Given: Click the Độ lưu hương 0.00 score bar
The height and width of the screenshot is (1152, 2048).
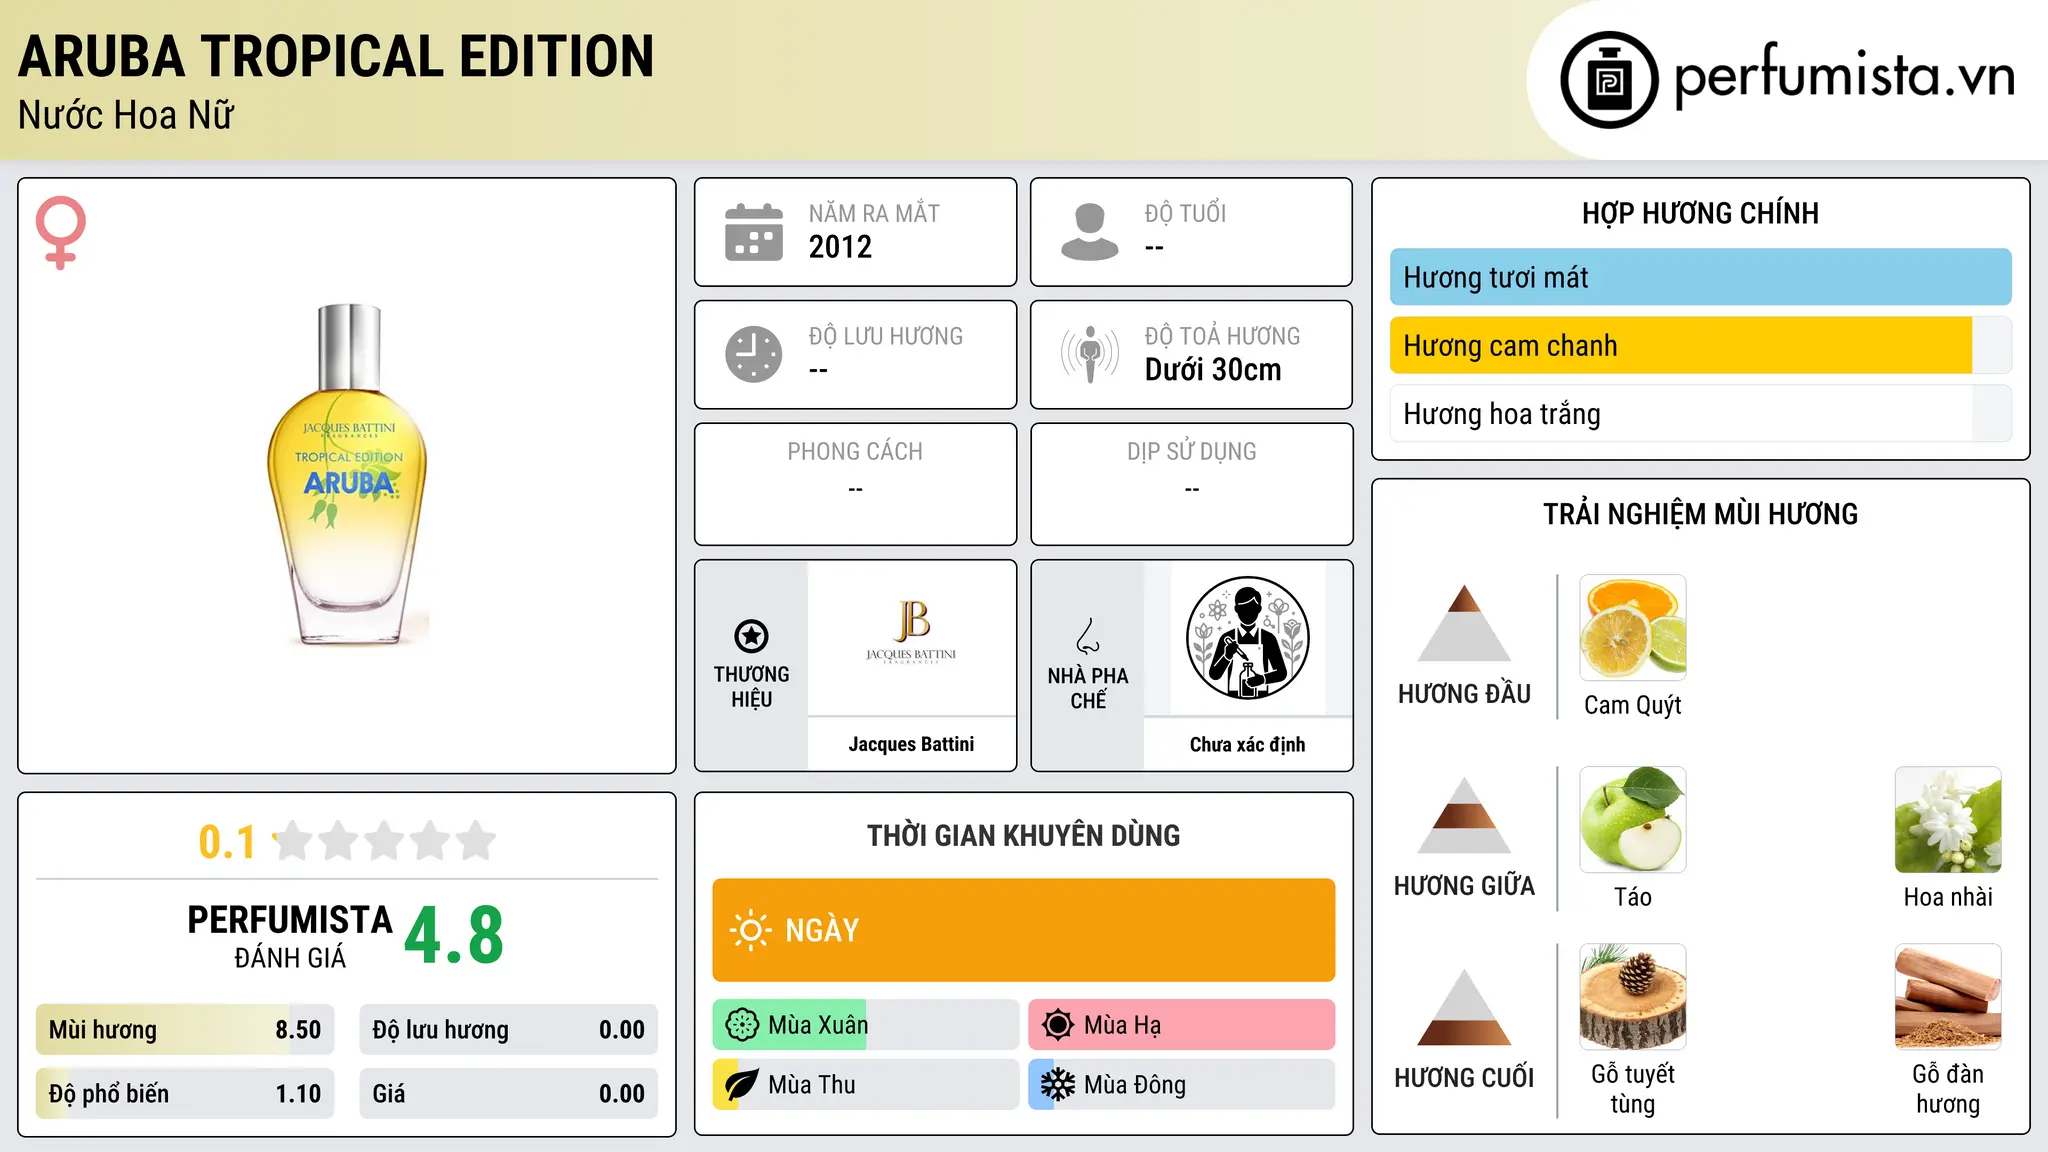Looking at the screenshot, I should coord(509,1030).
